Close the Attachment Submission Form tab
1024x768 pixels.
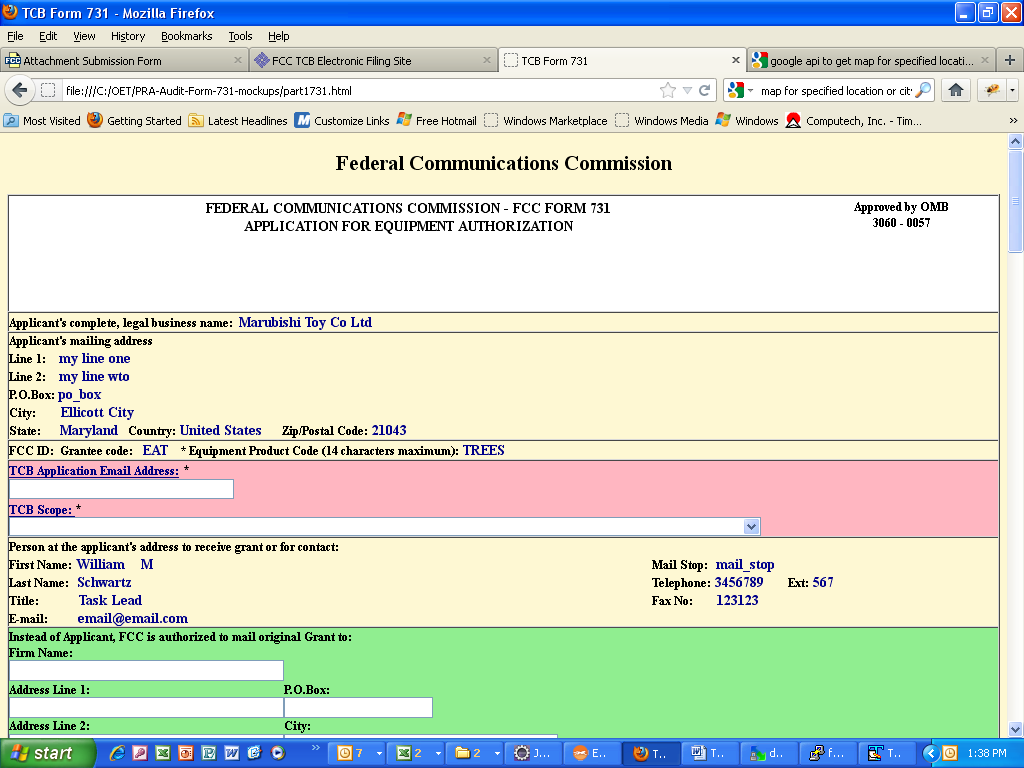[236, 60]
